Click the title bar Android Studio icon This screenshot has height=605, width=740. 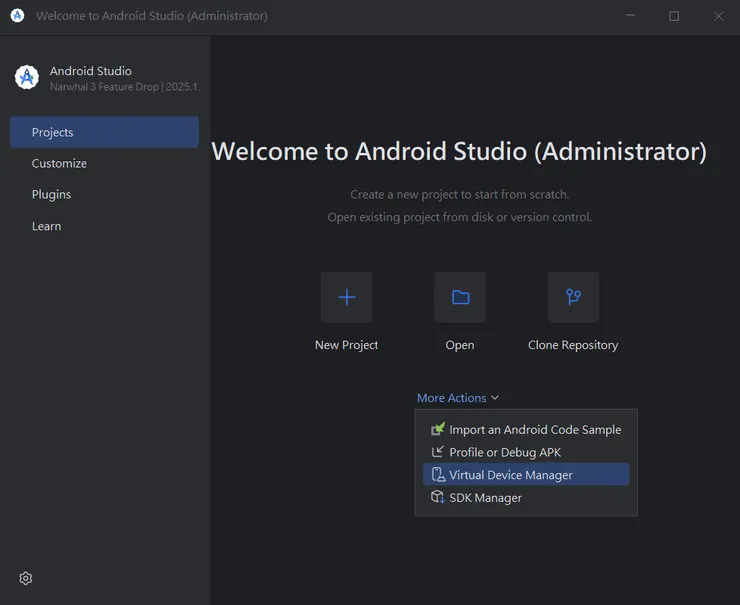pyautogui.click(x=17, y=16)
